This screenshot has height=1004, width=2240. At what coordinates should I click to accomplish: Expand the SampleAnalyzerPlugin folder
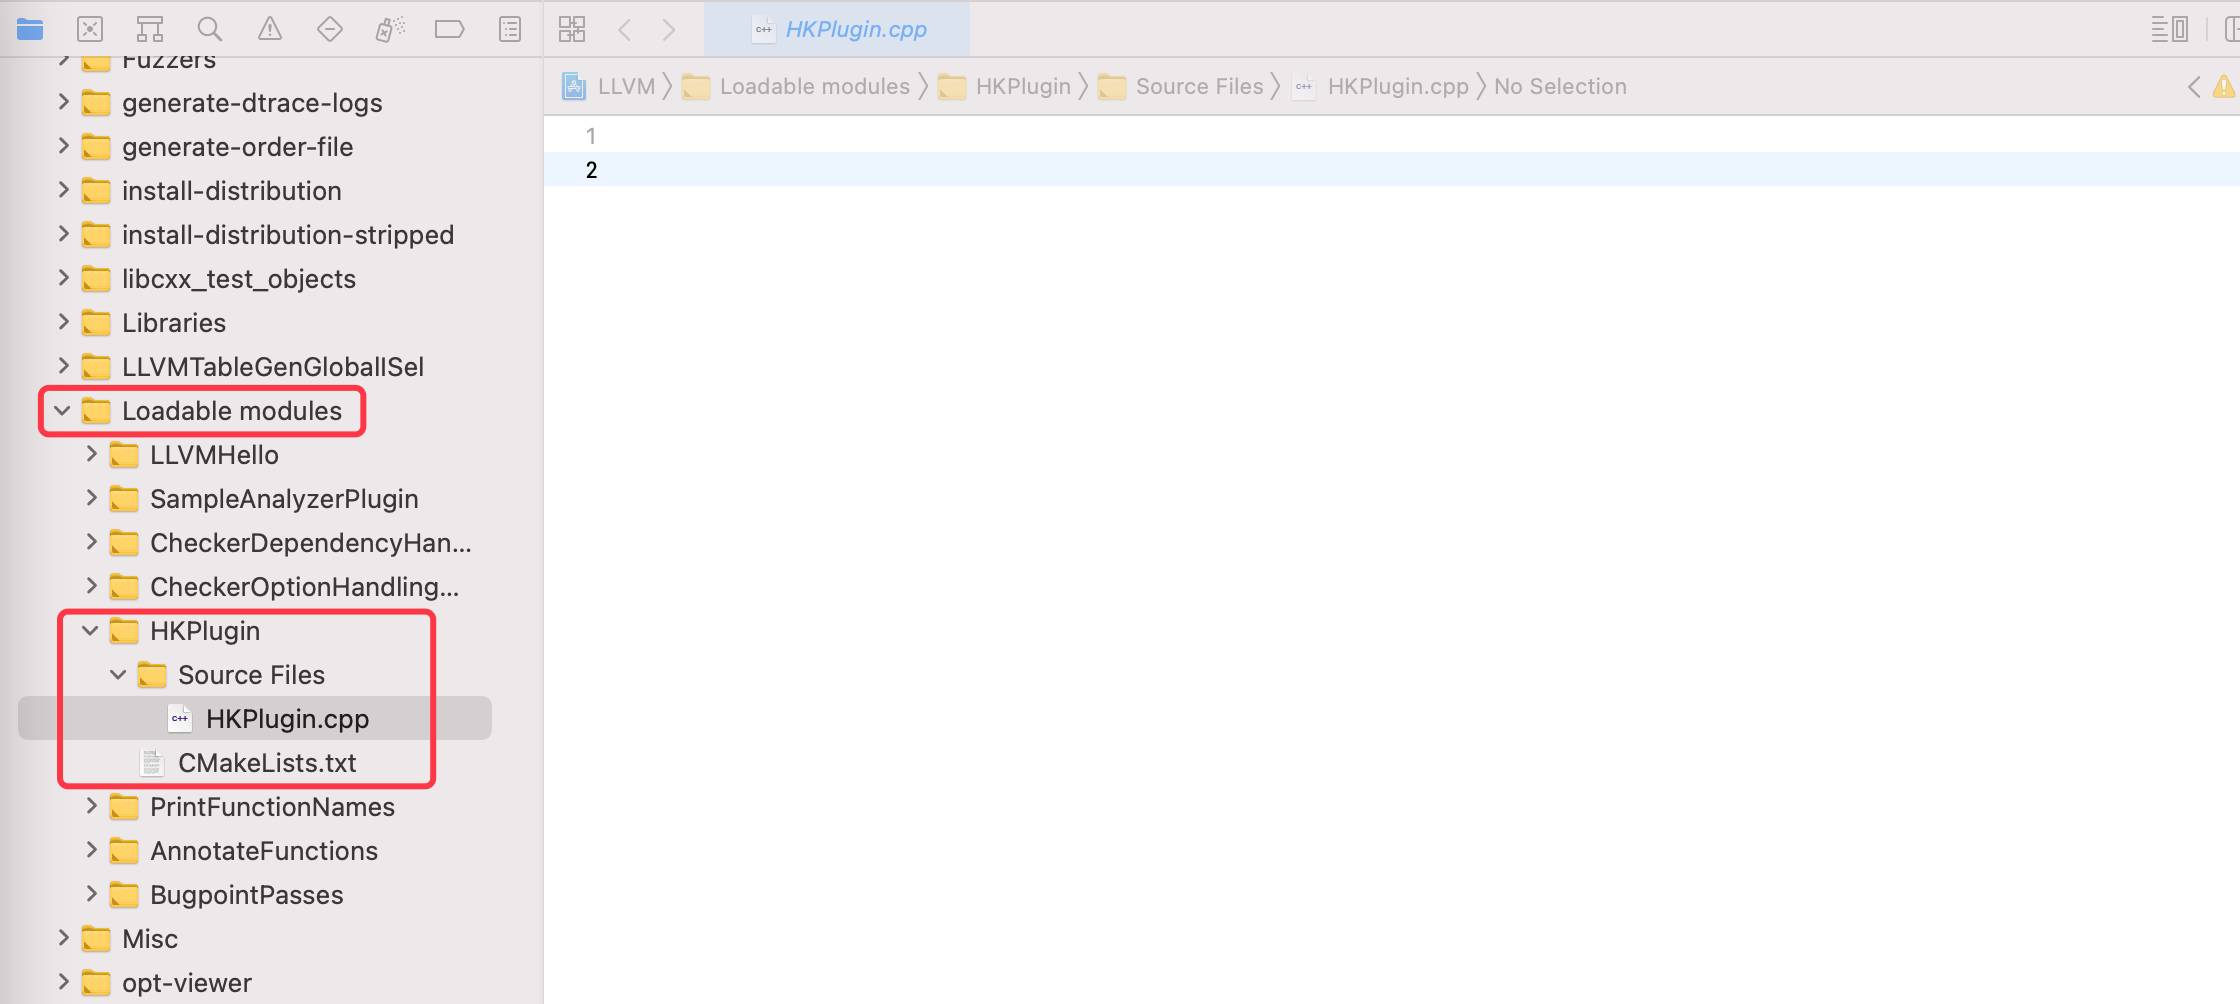tap(92, 498)
